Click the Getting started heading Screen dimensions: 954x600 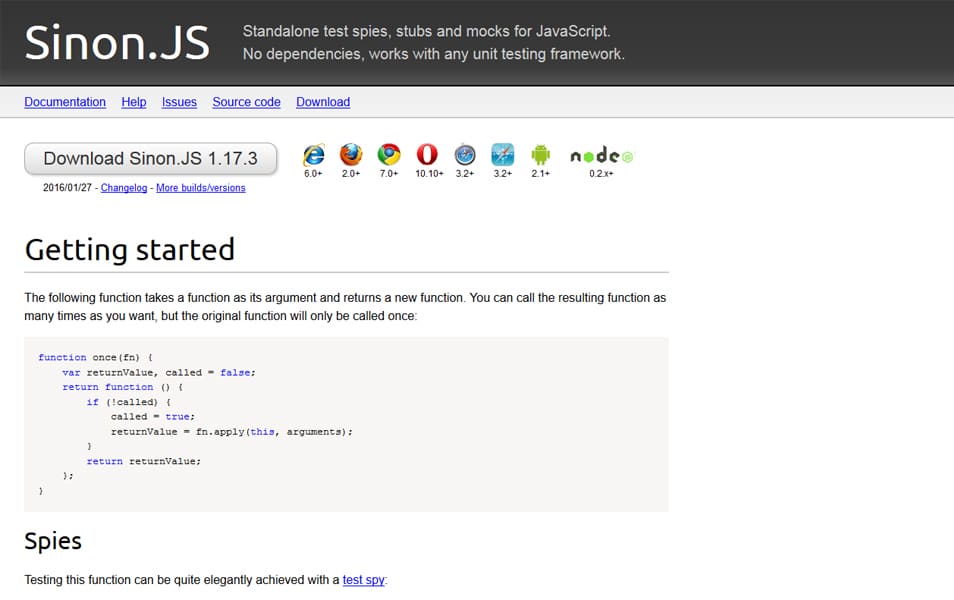click(130, 249)
